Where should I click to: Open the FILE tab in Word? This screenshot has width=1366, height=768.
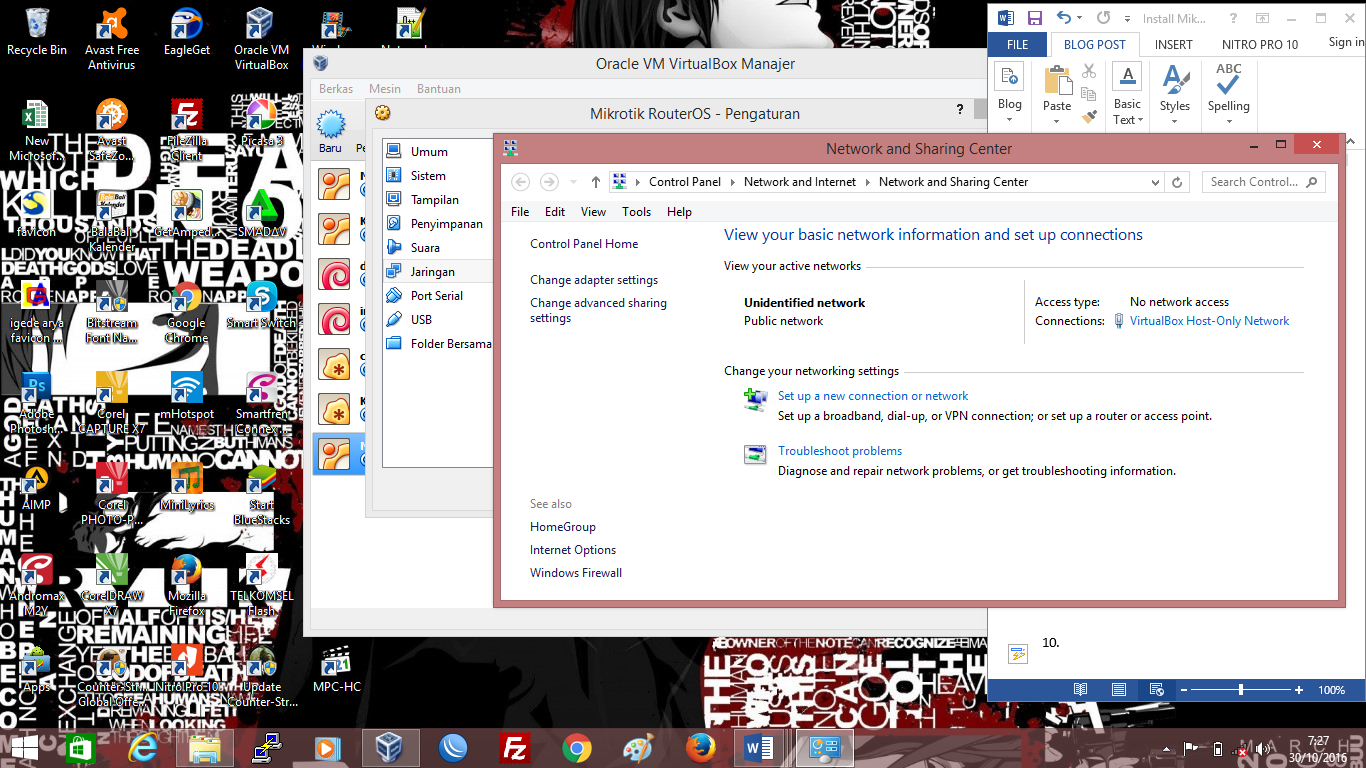coord(1018,44)
